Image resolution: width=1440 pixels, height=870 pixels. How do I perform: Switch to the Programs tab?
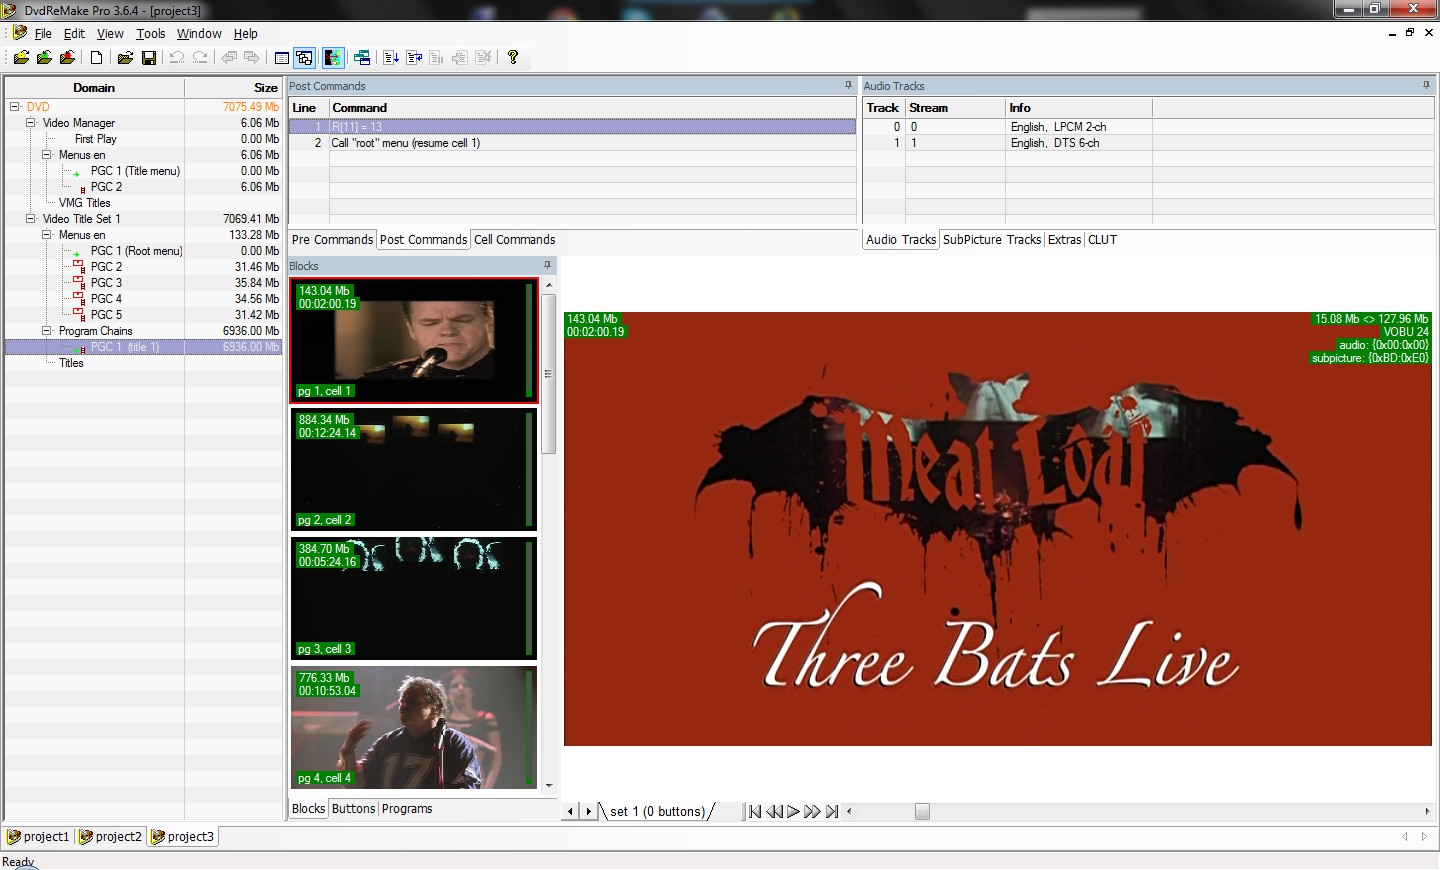[407, 809]
